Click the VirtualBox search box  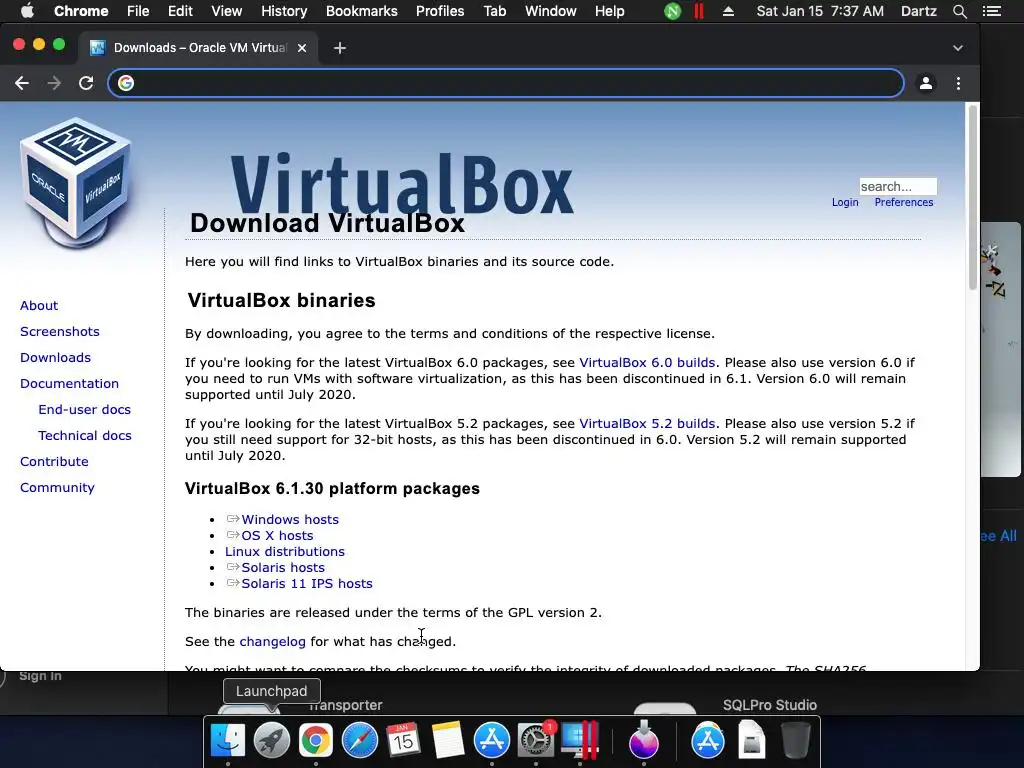click(x=898, y=186)
